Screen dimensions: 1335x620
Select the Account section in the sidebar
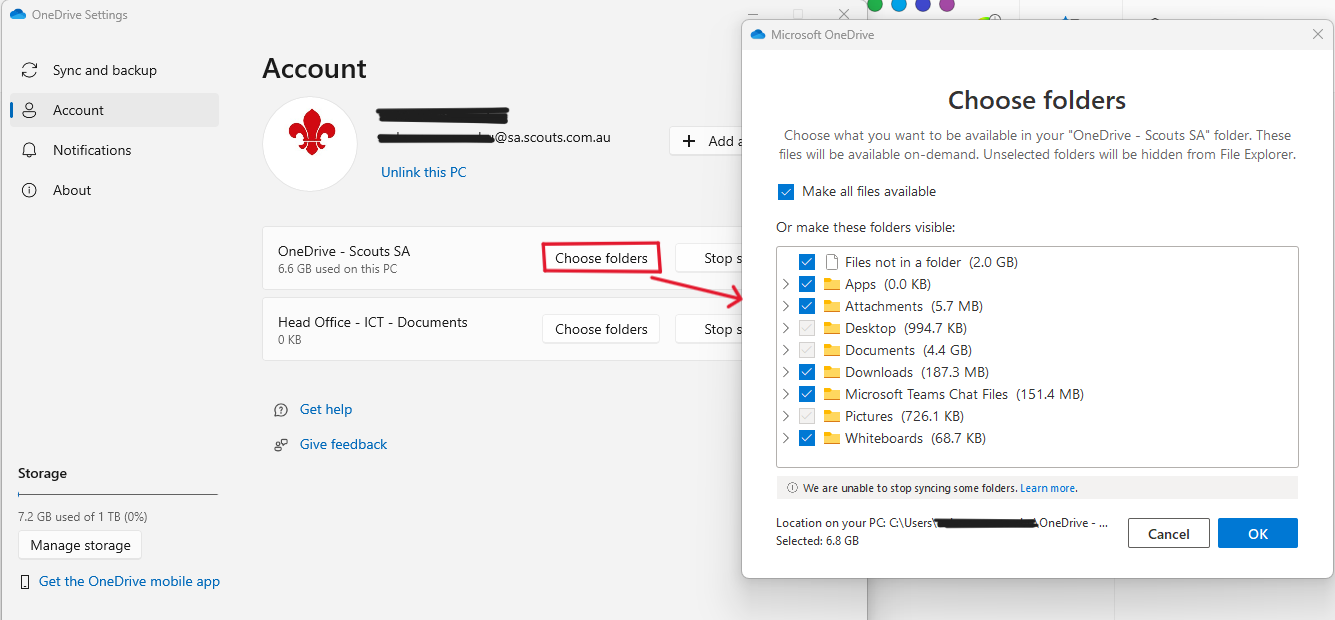[114, 110]
